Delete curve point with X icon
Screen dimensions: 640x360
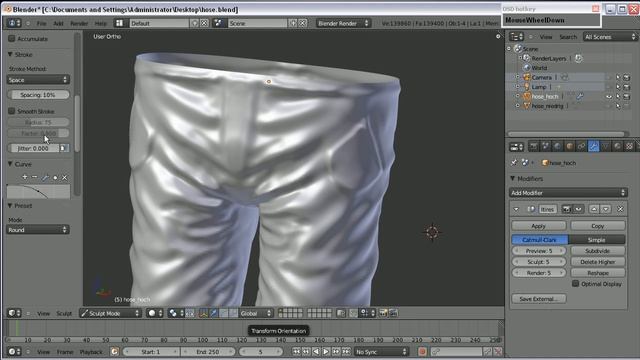pos(64,177)
